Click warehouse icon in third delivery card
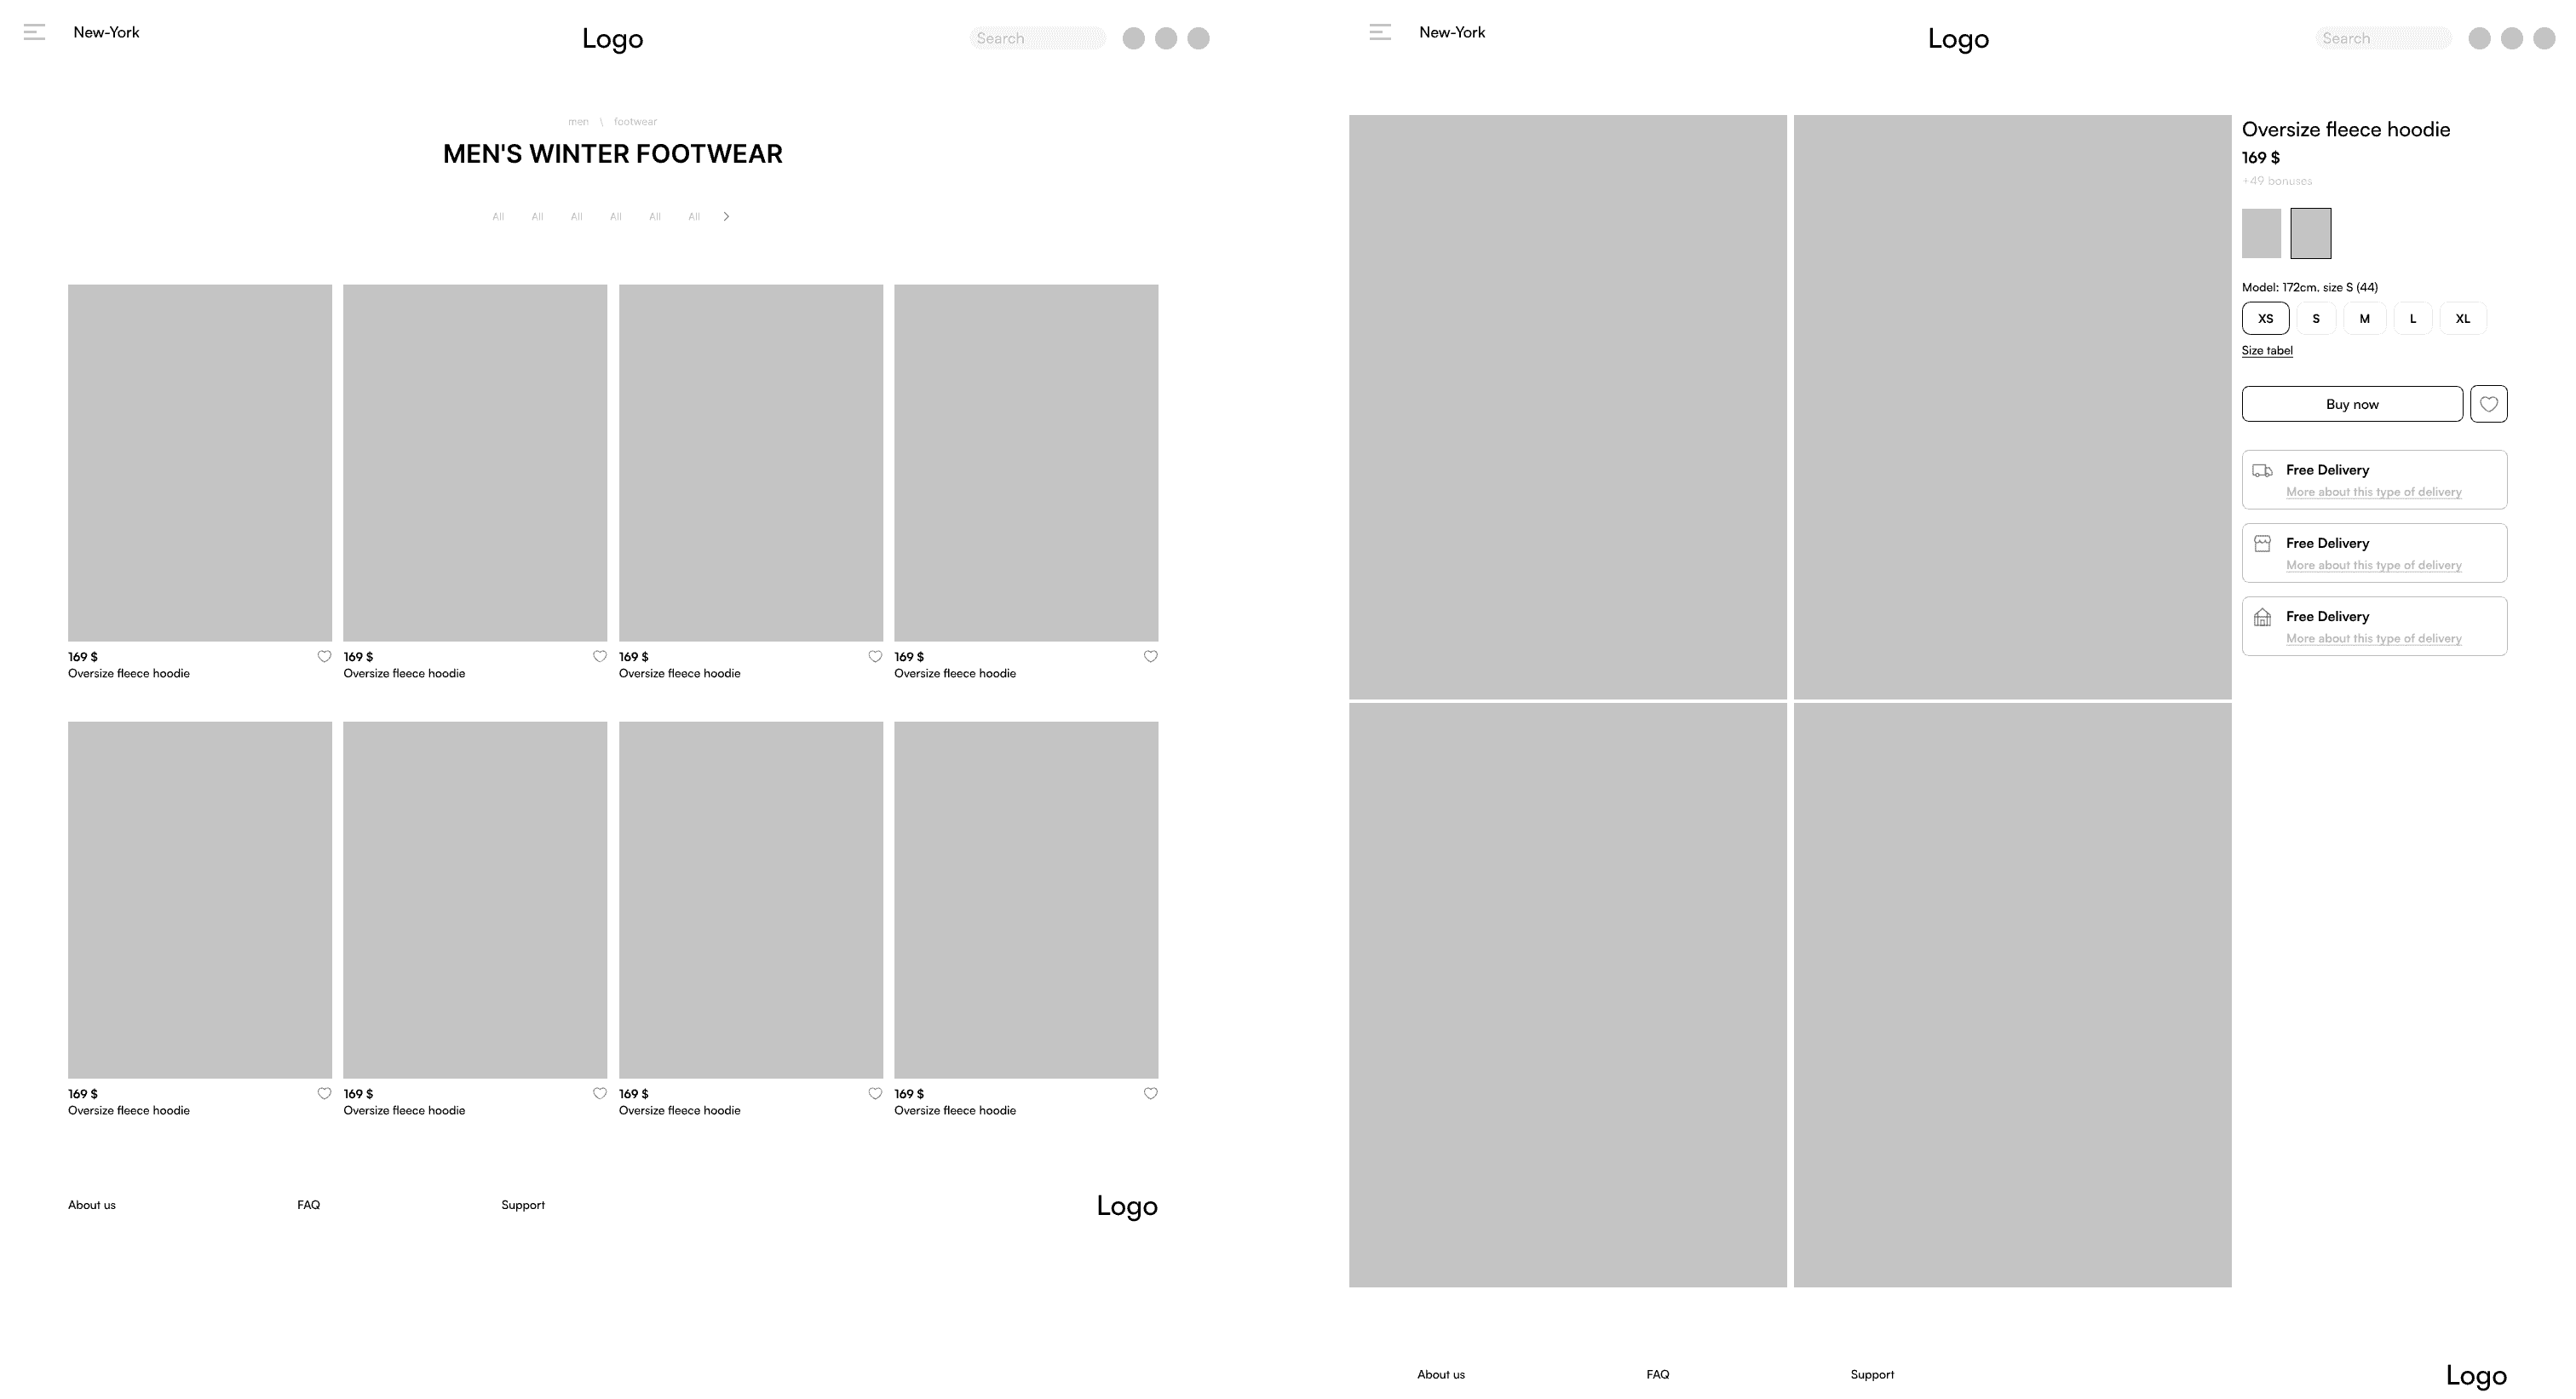Viewport: 2576px width, 1399px height. click(x=2262, y=618)
